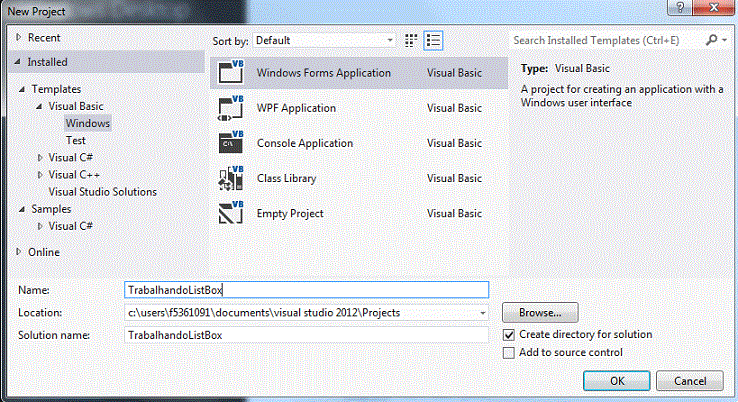738x402 pixels.
Task: Toggle Create directory for solution checkbox
Action: [509, 335]
